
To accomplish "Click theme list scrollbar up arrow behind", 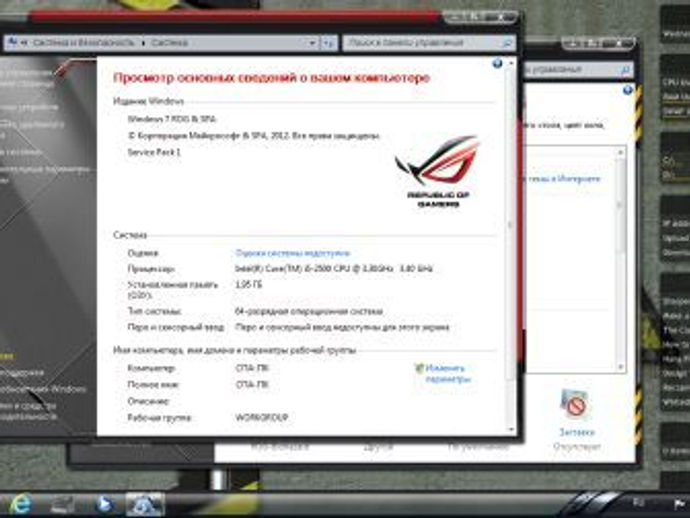I will coord(620,152).
